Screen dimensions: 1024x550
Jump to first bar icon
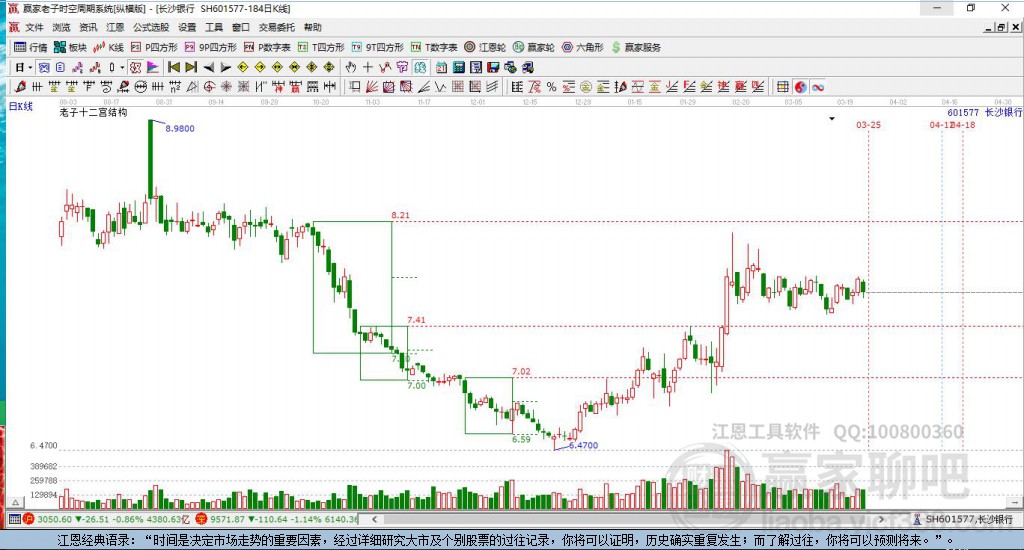pyautogui.click(x=174, y=67)
